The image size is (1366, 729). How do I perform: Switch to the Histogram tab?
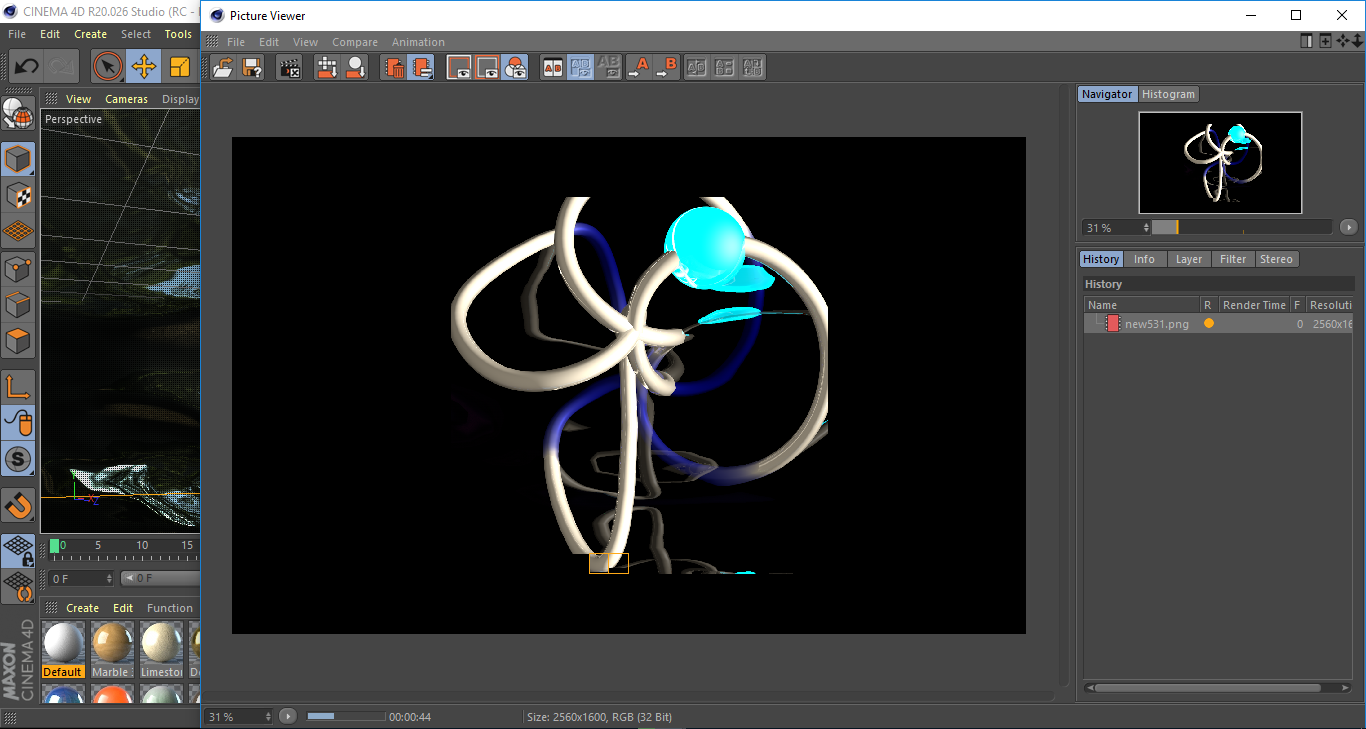pyautogui.click(x=1168, y=94)
